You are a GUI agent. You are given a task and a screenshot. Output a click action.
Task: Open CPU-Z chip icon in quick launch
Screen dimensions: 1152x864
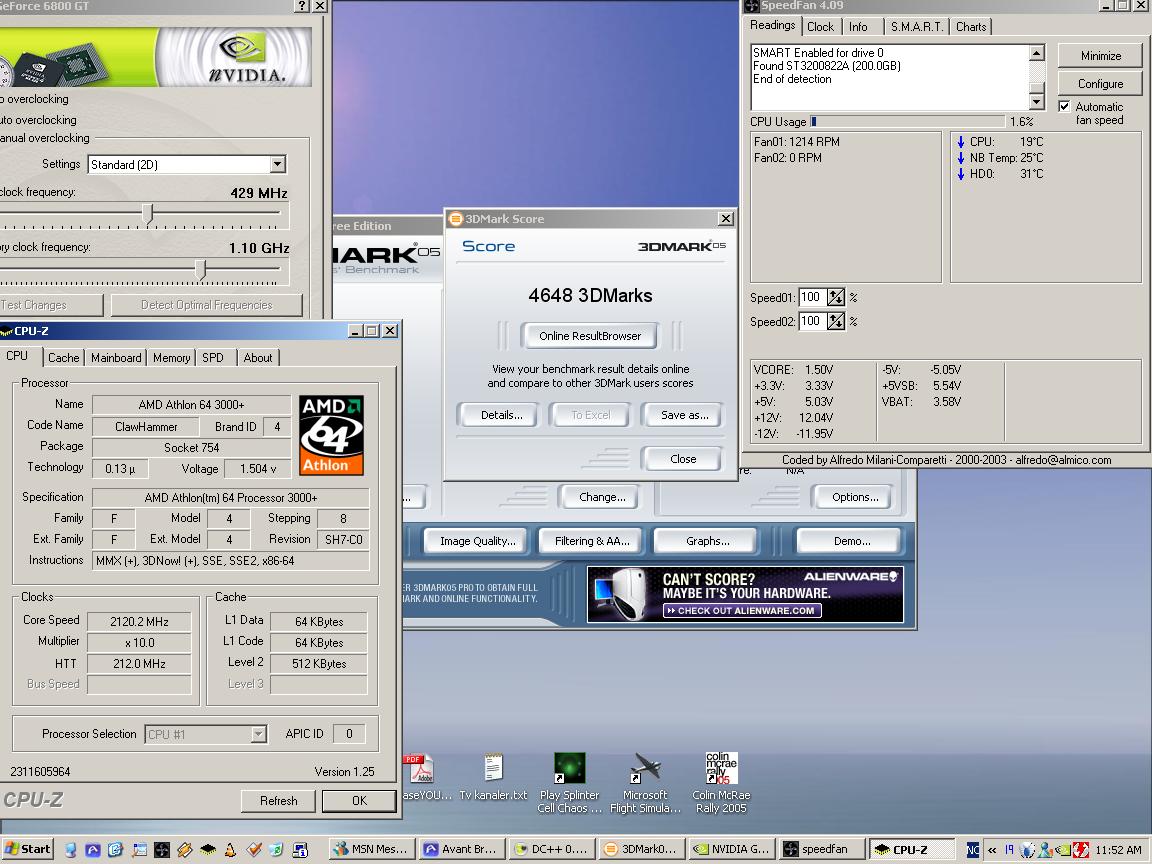(207, 850)
